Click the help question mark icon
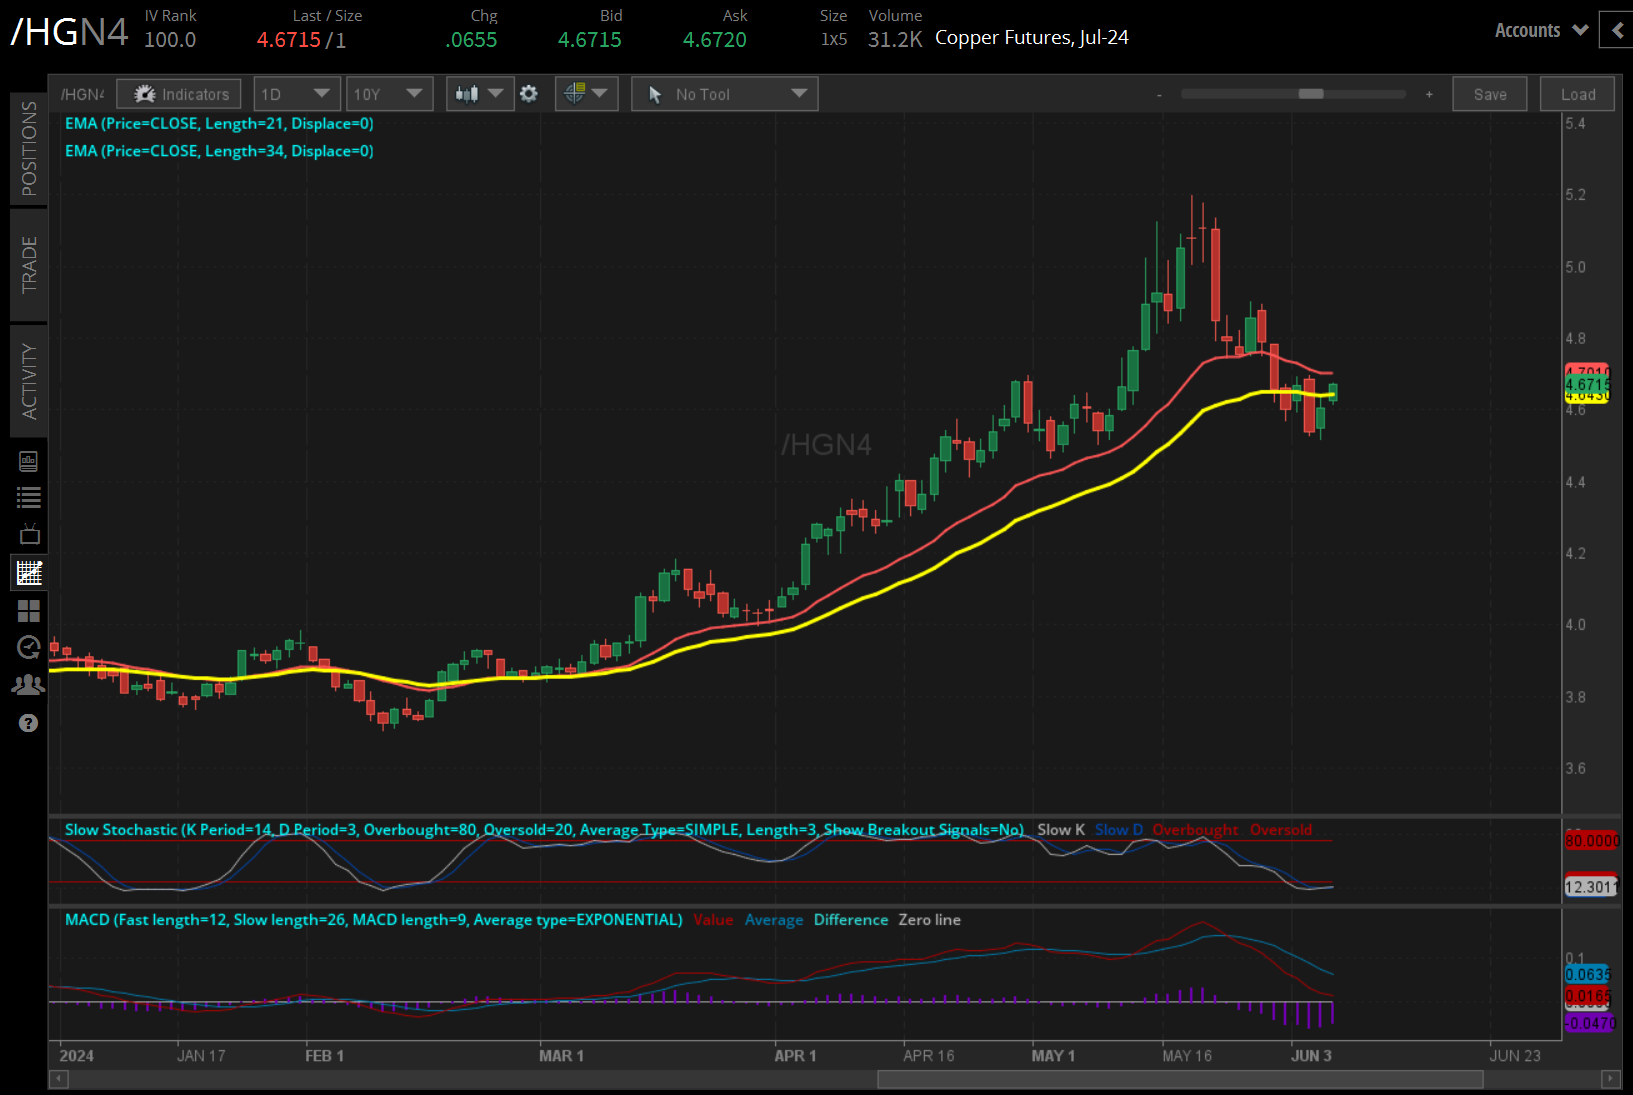Viewport: 1633px width, 1095px height. (x=29, y=723)
